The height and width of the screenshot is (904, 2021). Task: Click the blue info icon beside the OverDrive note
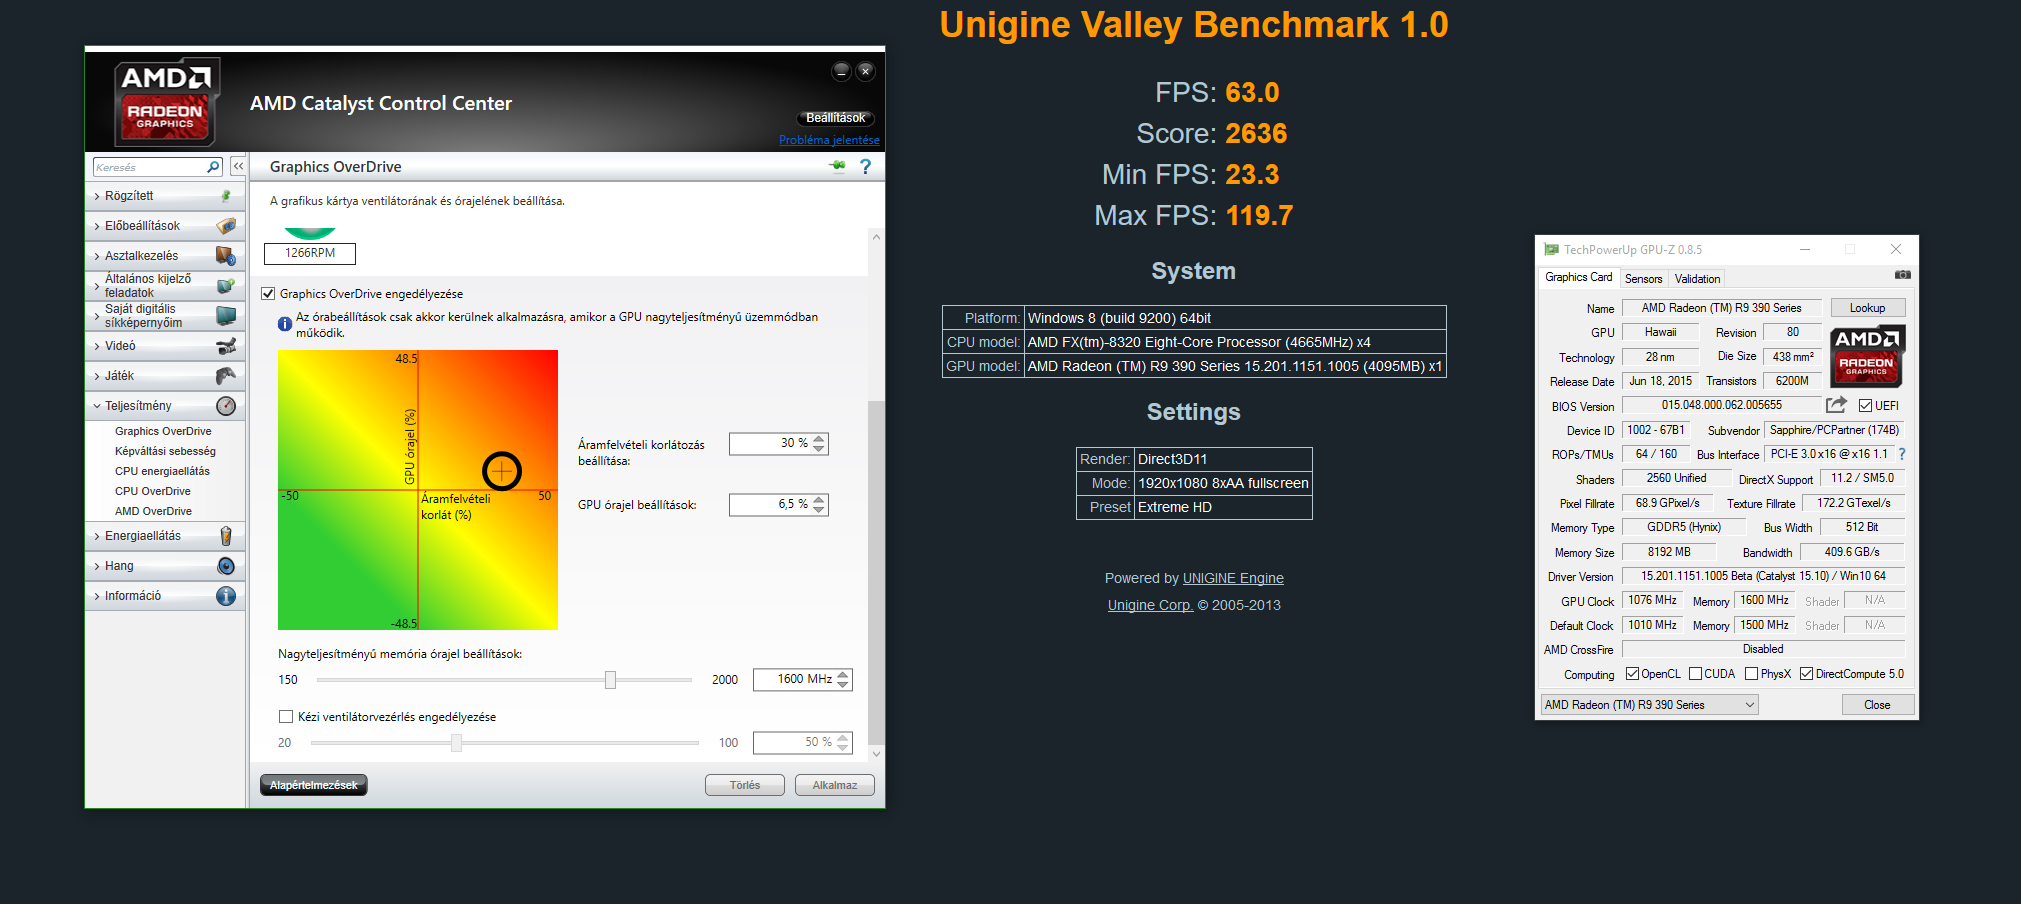[285, 324]
